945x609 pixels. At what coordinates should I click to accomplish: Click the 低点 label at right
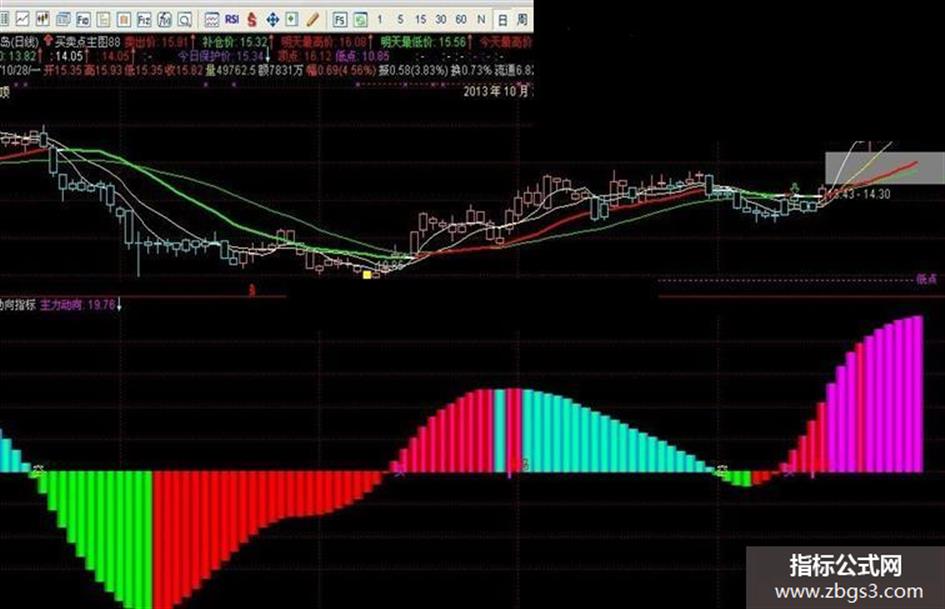click(926, 279)
